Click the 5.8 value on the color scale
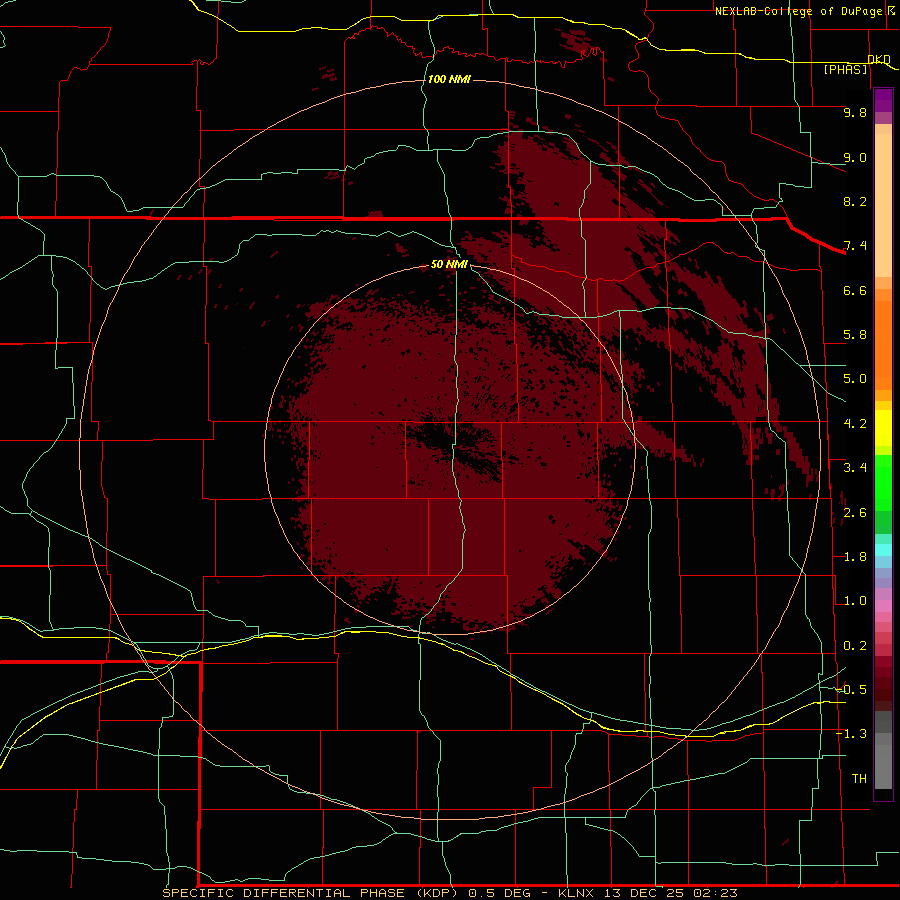The width and height of the screenshot is (900, 900). [x=855, y=335]
